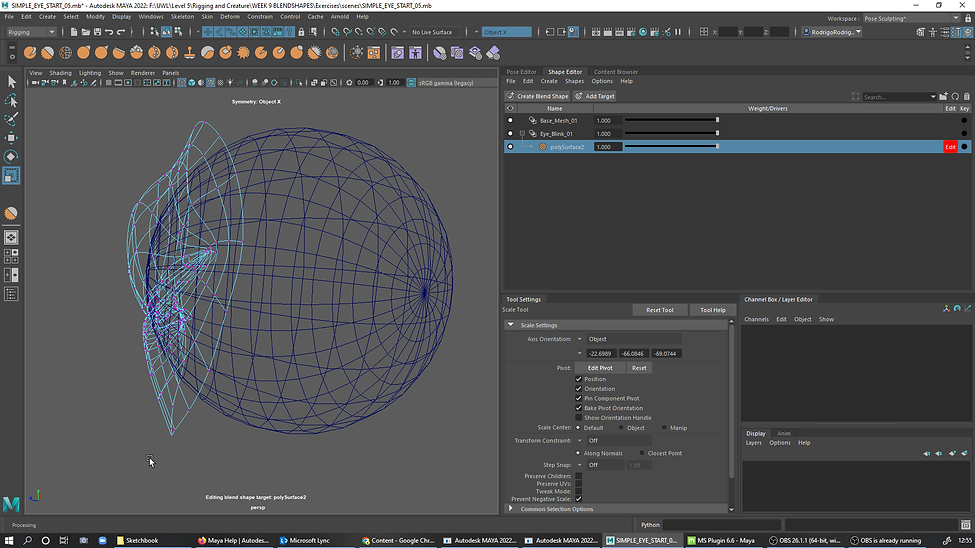Switch to the Content Browser tab

click(x=616, y=72)
